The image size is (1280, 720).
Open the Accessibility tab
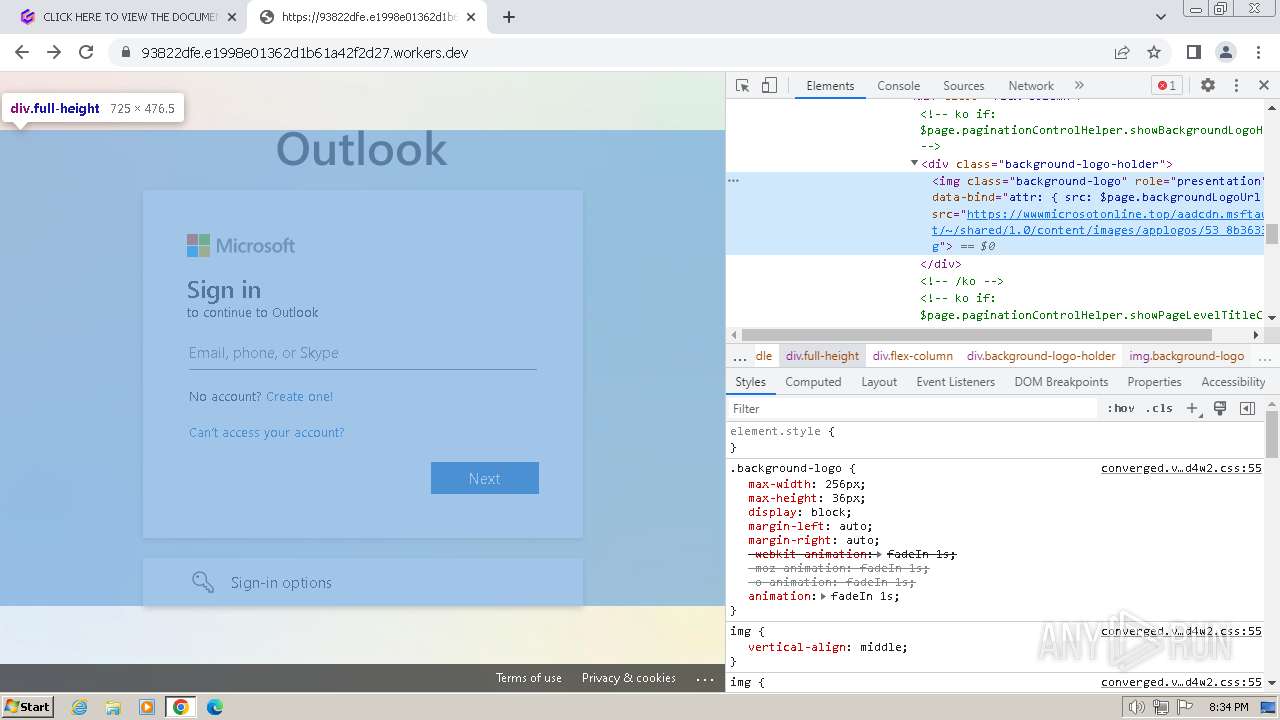[1233, 382]
